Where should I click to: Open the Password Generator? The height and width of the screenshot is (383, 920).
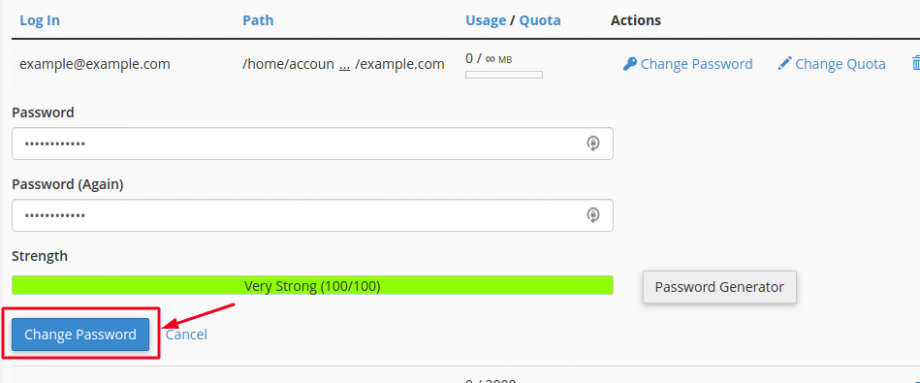click(x=719, y=287)
